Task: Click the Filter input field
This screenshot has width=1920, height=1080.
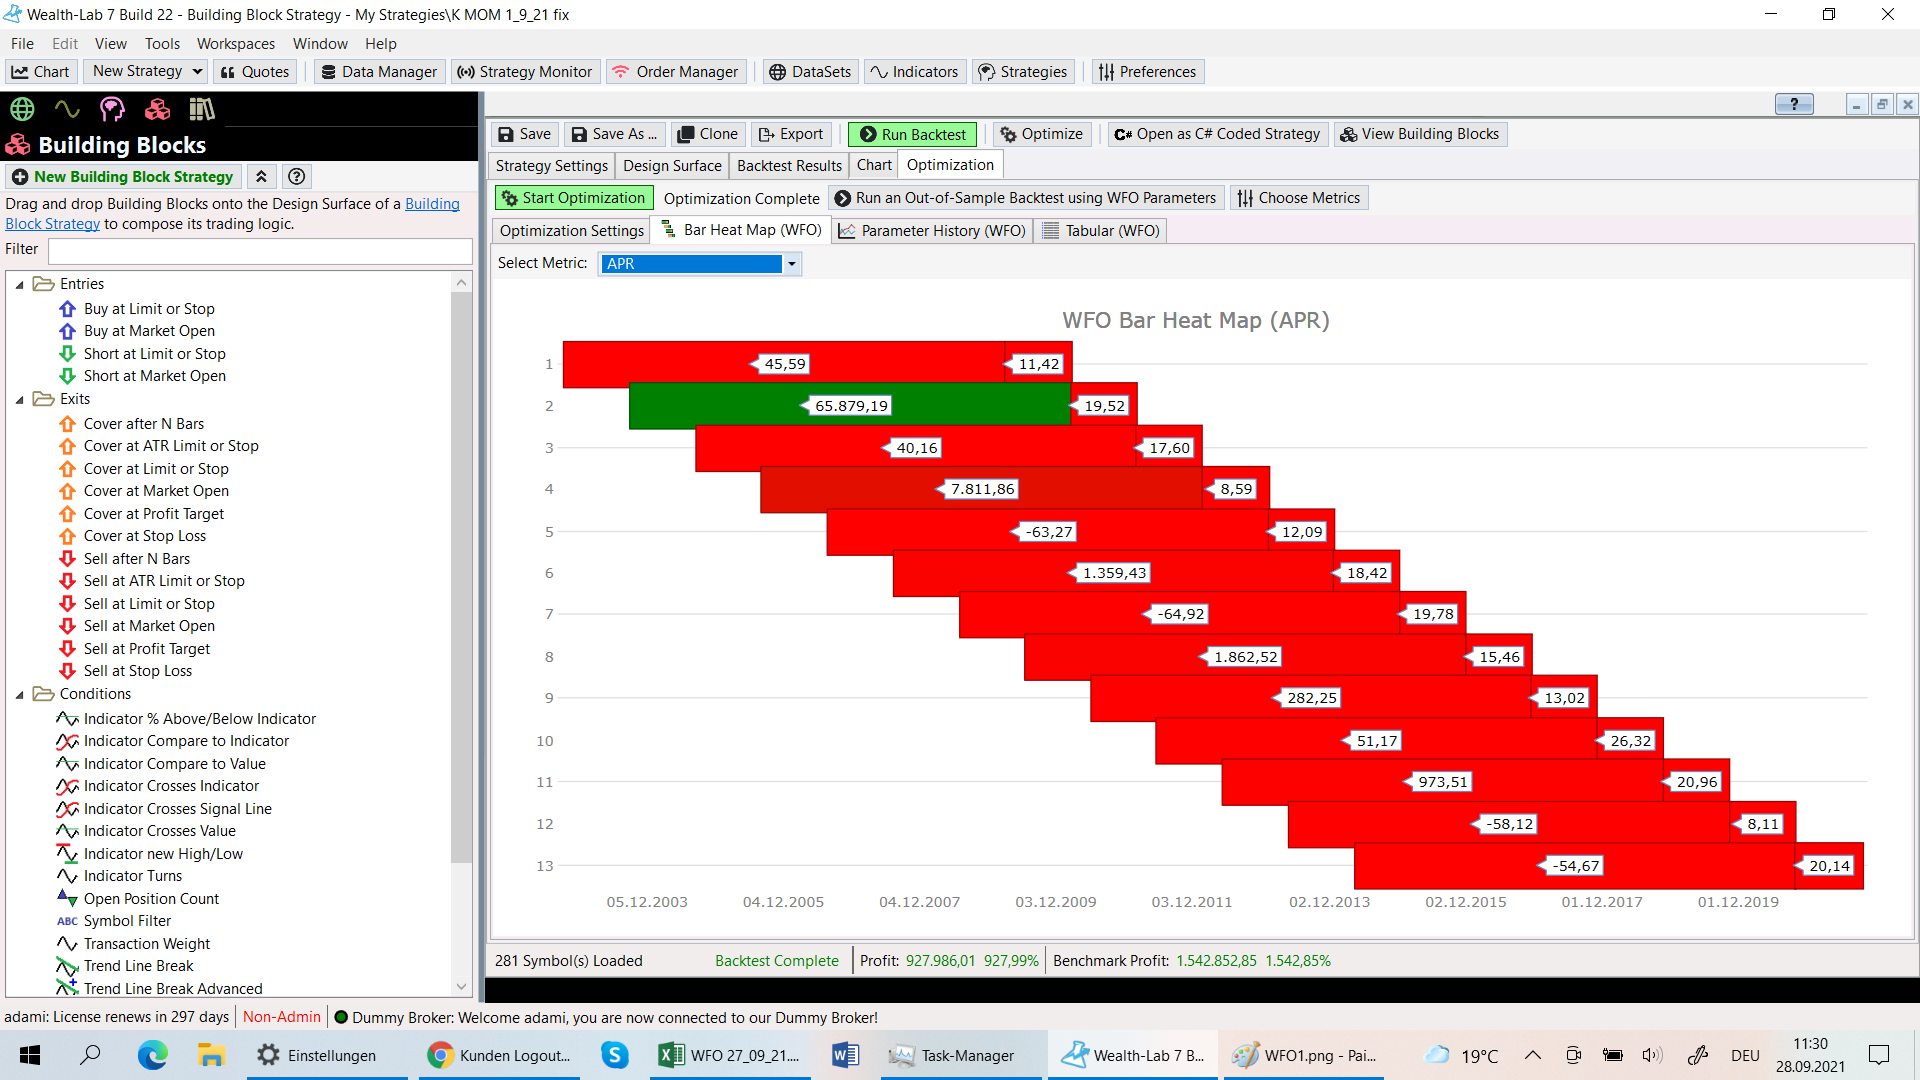Action: tap(259, 250)
